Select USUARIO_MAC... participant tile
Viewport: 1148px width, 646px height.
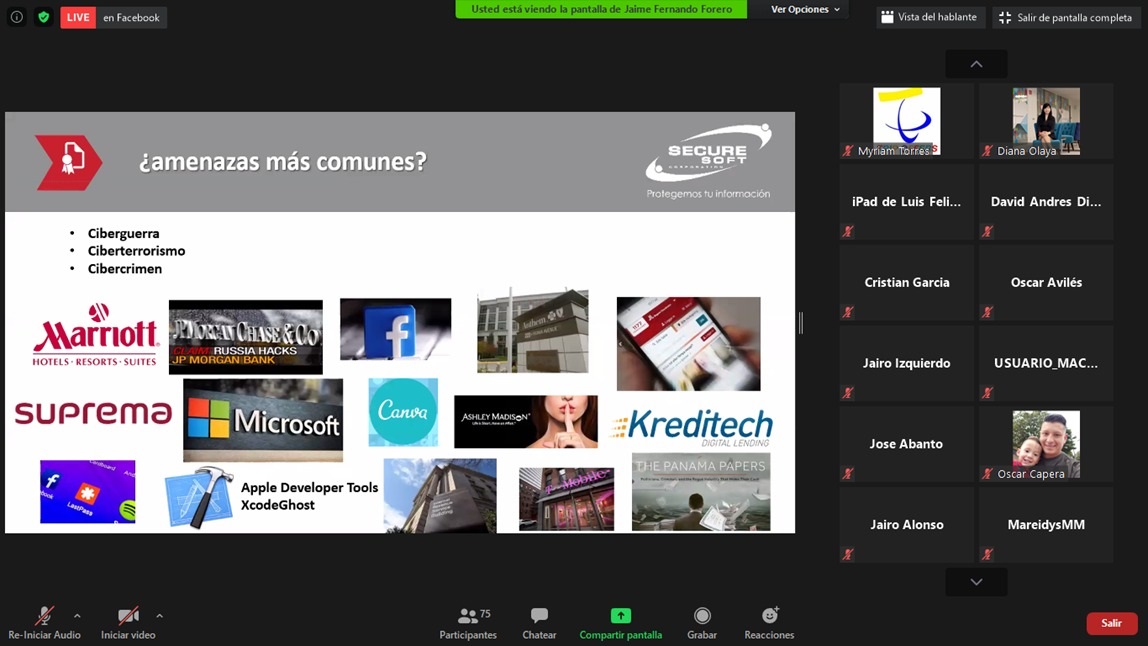tap(1046, 363)
